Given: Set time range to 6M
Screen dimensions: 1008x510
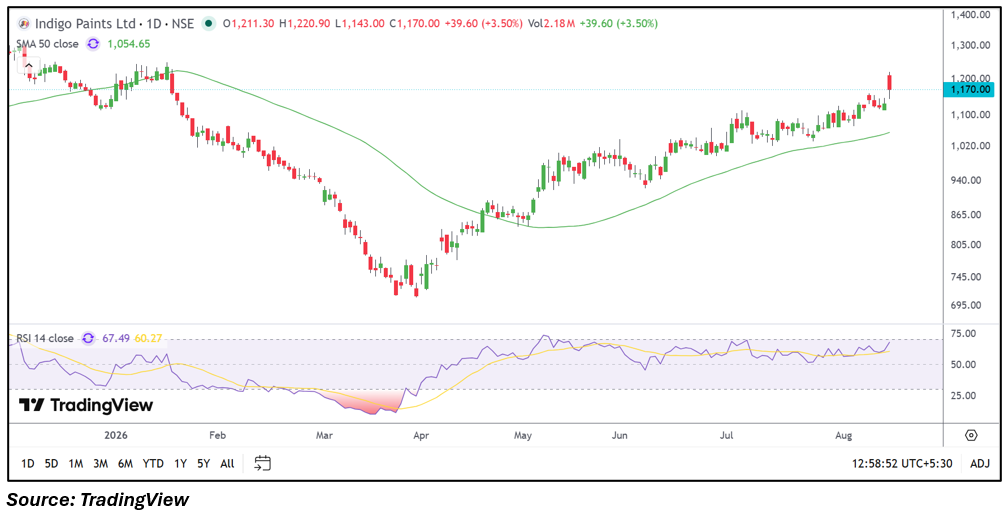Looking at the screenshot, I should coord(126,463).
